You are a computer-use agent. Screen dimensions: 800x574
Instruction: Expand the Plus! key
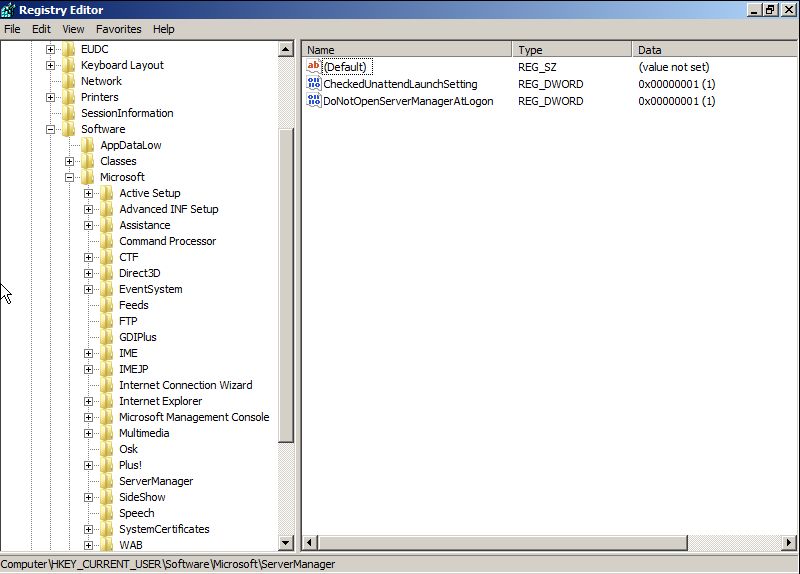tap(88, 466)
